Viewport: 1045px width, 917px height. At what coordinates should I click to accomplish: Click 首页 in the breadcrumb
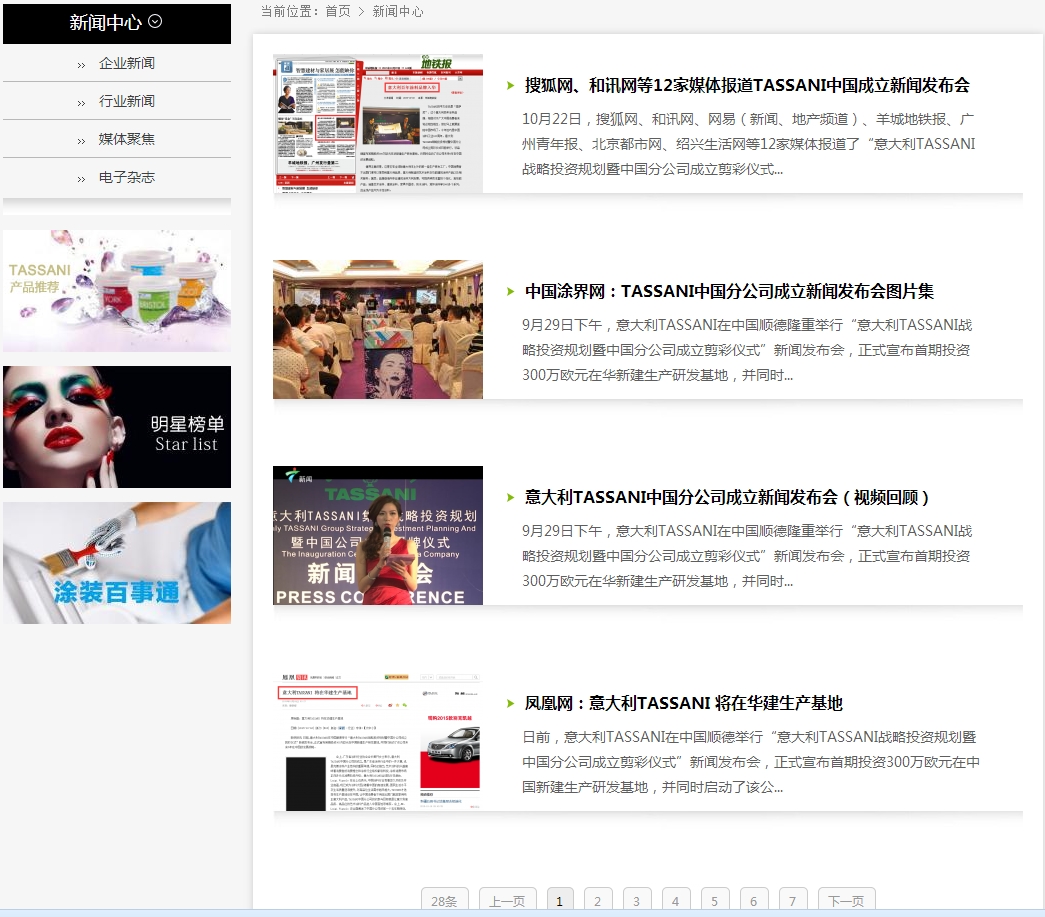point(337,11)
